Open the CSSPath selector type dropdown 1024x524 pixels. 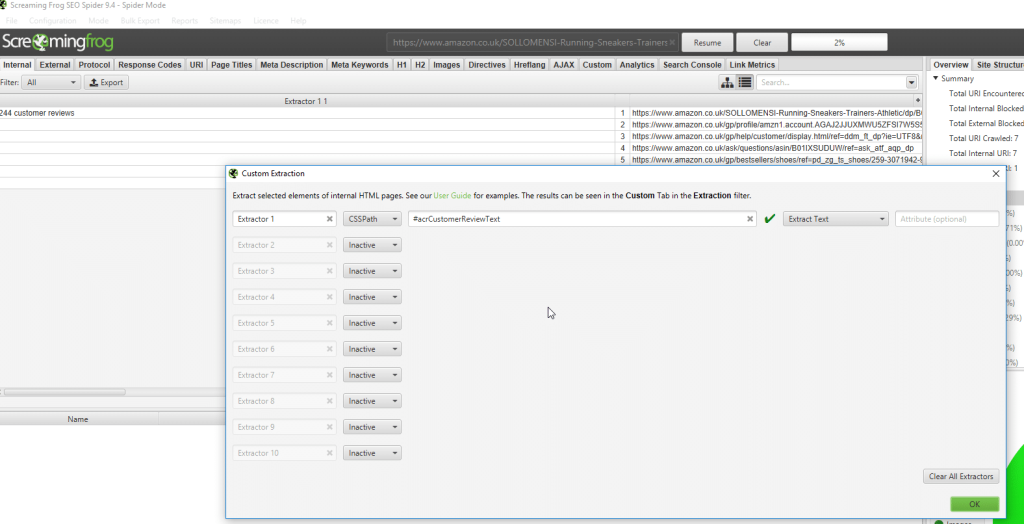click(372, 219)
